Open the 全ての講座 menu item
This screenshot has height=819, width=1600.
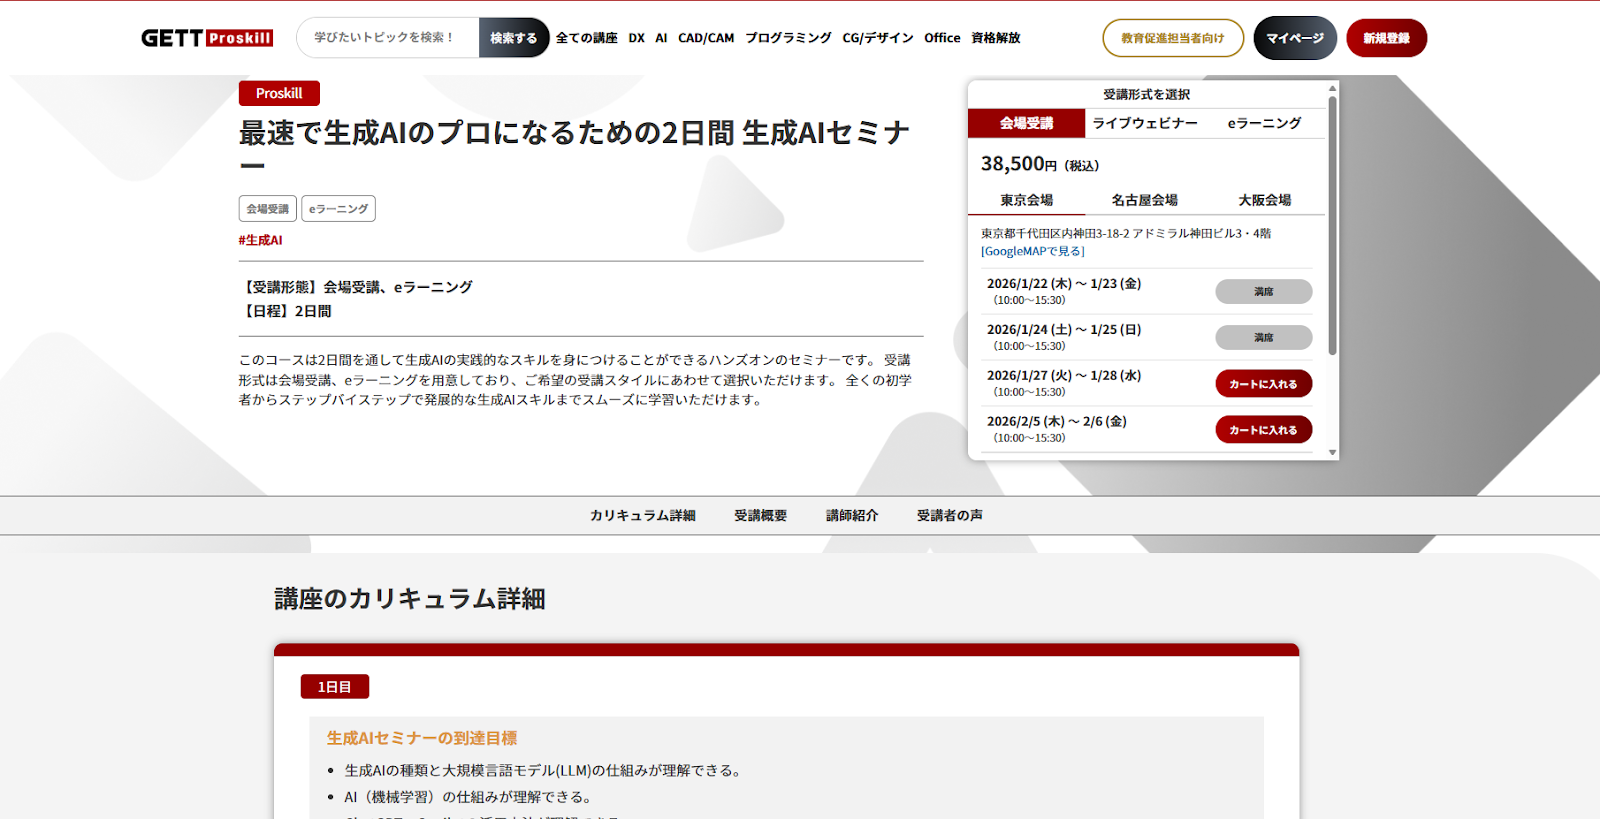click(x=586, y=38)
